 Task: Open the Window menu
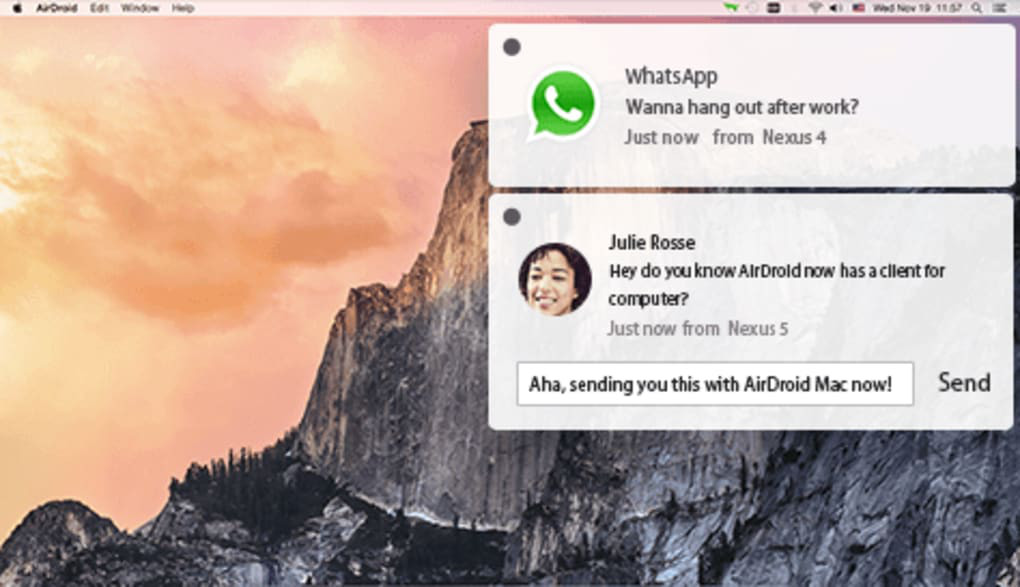(x=140, y=8)
